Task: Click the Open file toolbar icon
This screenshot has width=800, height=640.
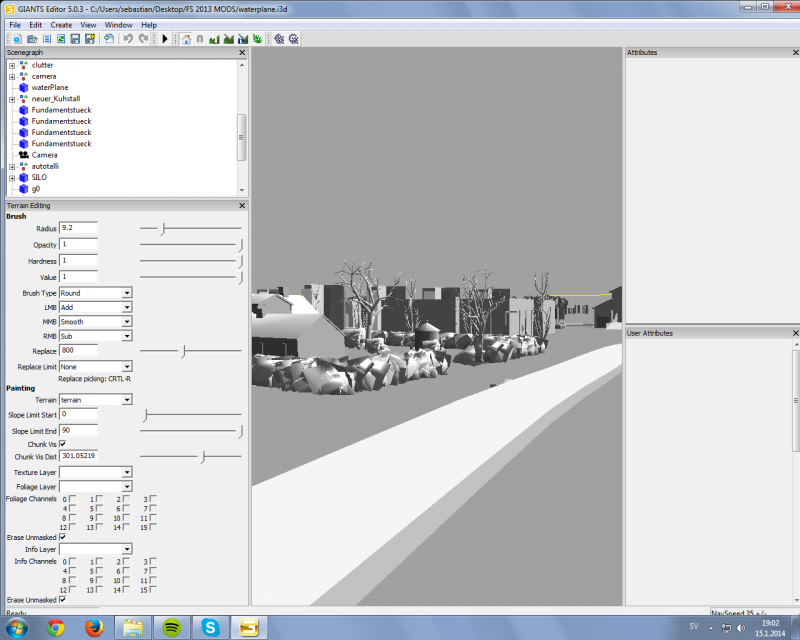Action: click(x=32, y=39)
